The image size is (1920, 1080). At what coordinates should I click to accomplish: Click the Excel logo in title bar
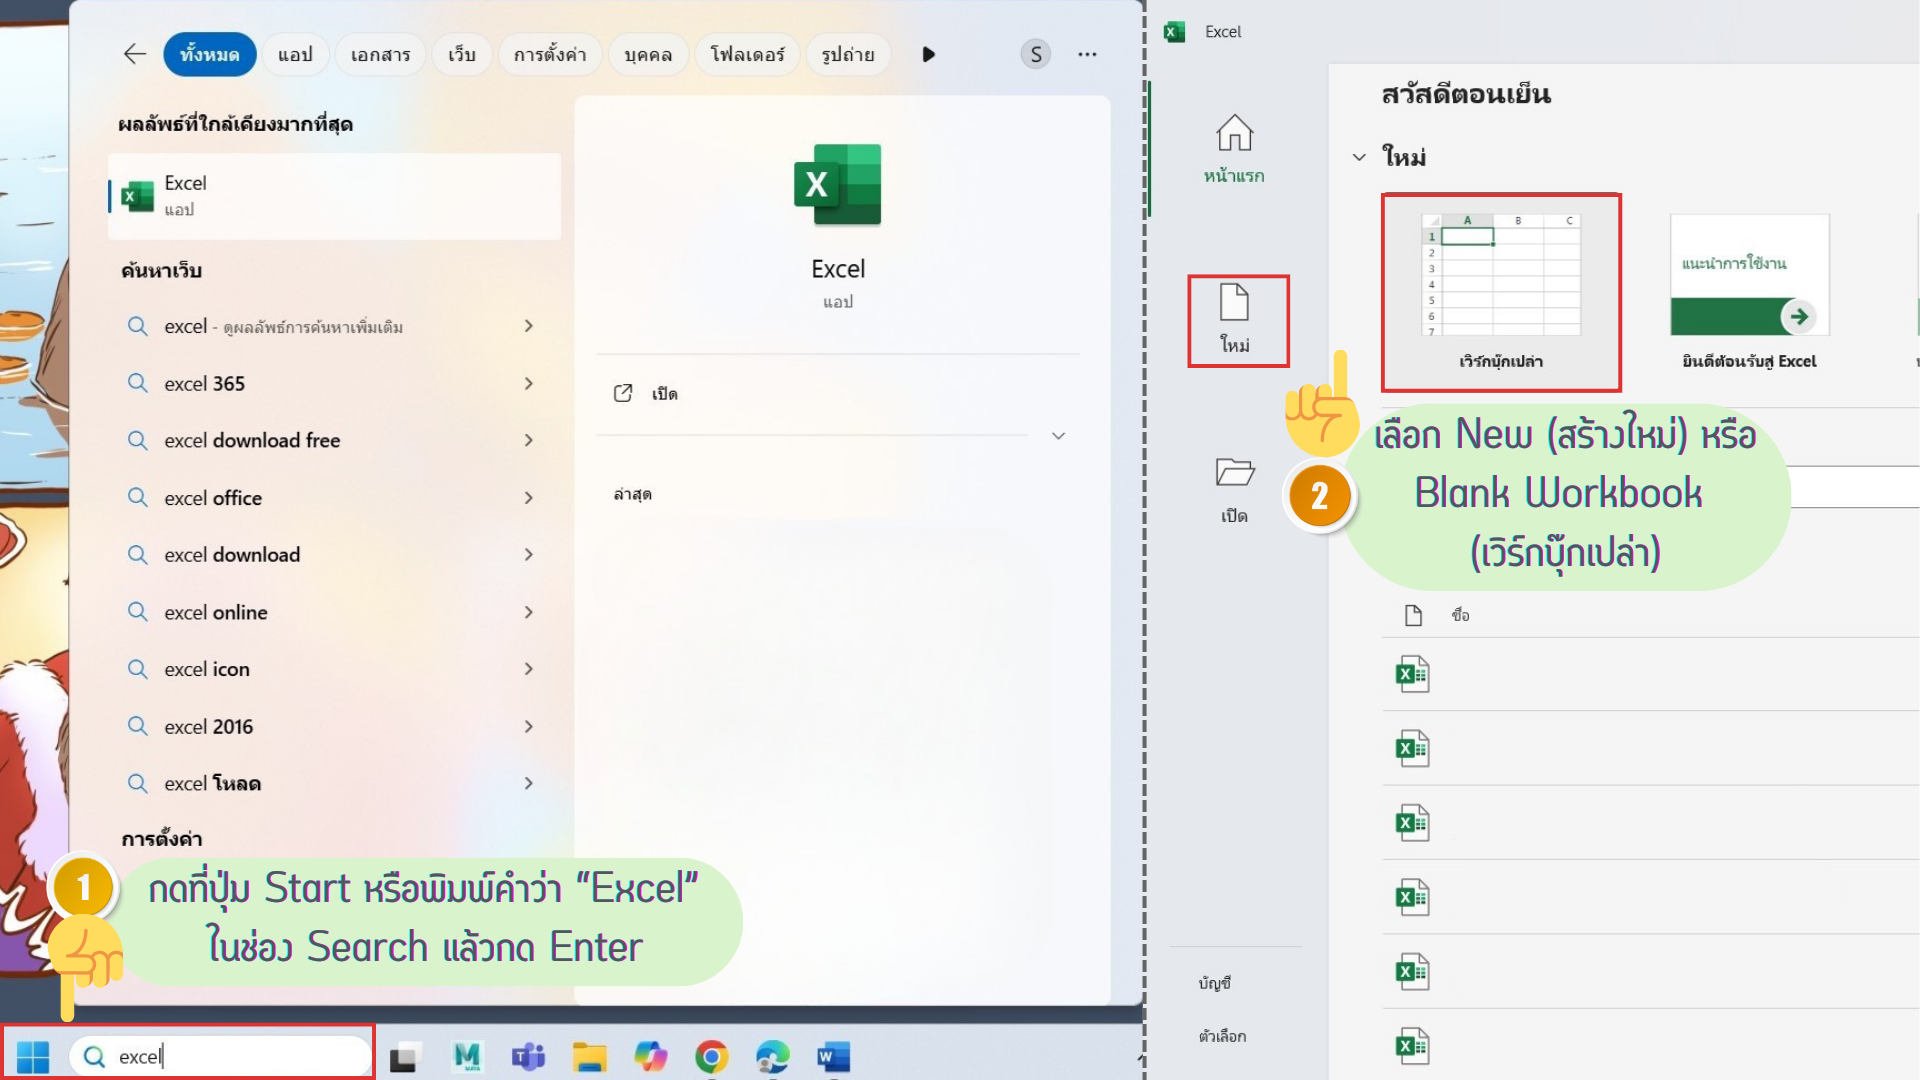coord(1175,31)
